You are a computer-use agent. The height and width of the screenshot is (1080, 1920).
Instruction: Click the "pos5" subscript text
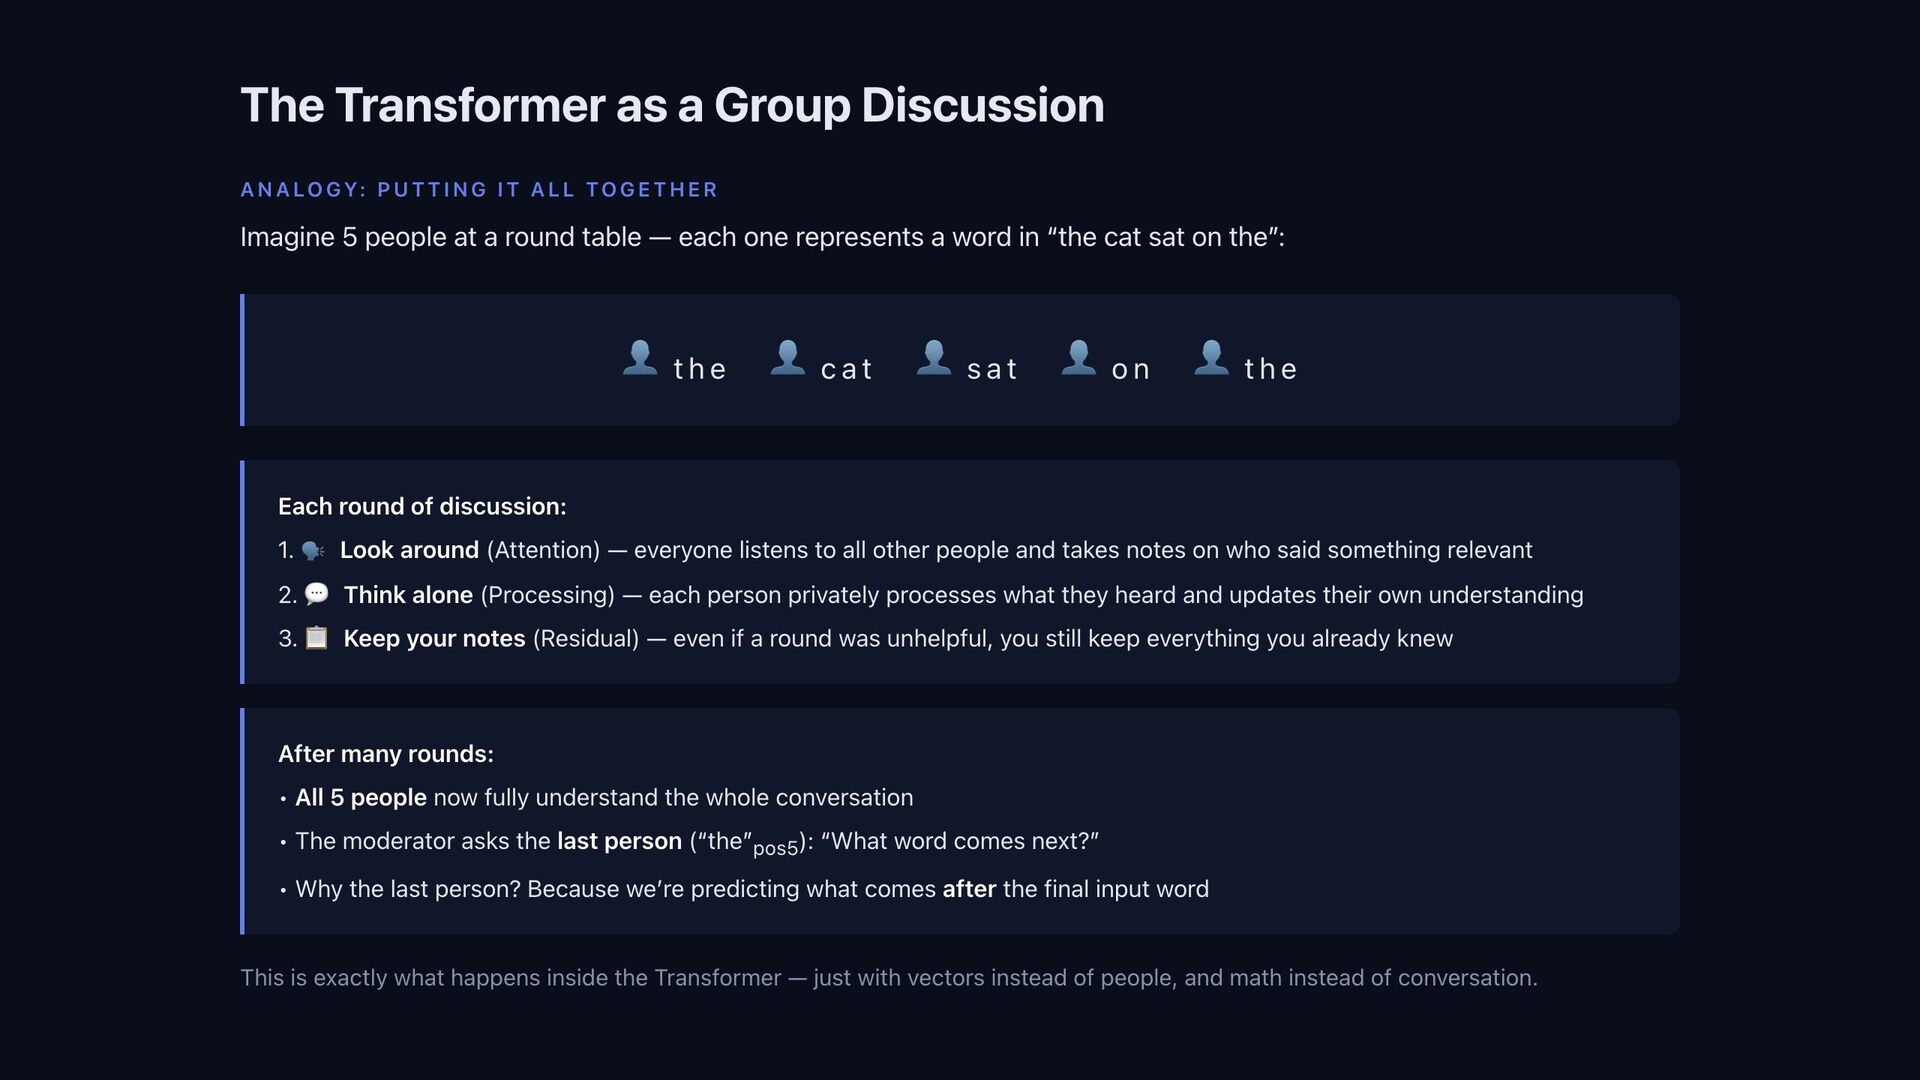tap(775, 849)
